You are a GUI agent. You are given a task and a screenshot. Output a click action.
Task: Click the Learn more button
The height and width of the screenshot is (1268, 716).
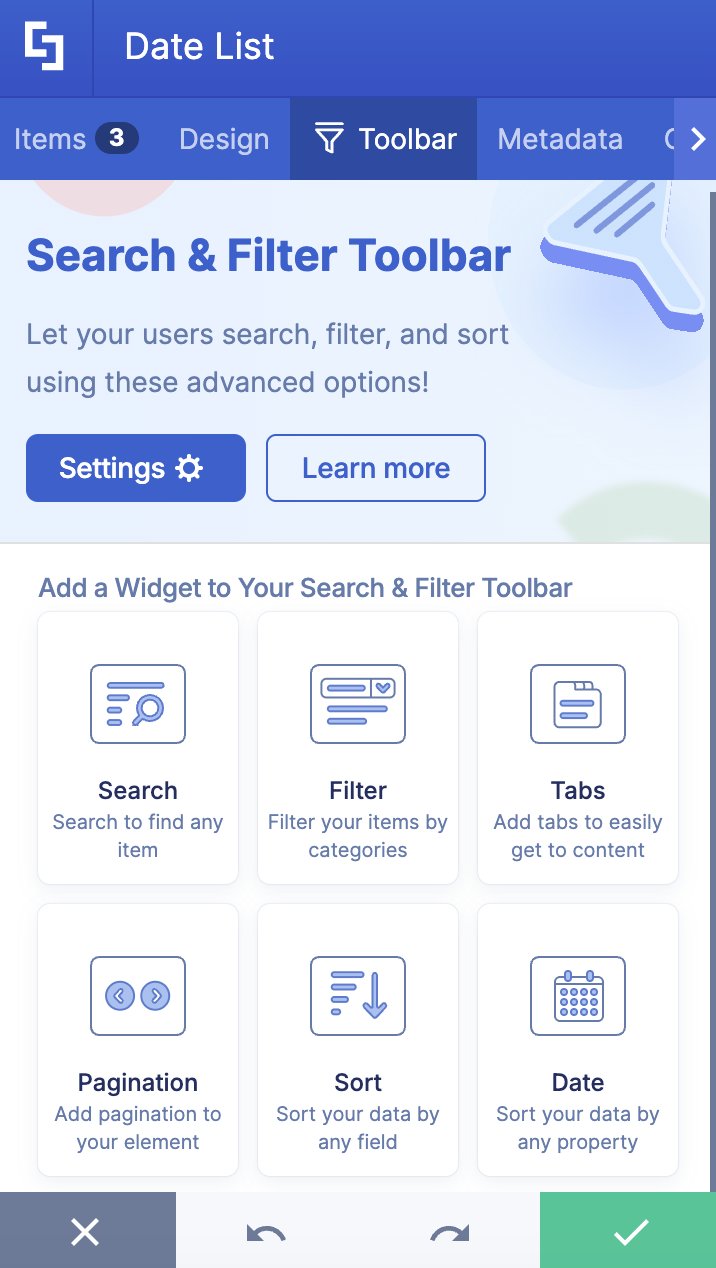coord(375,468)
